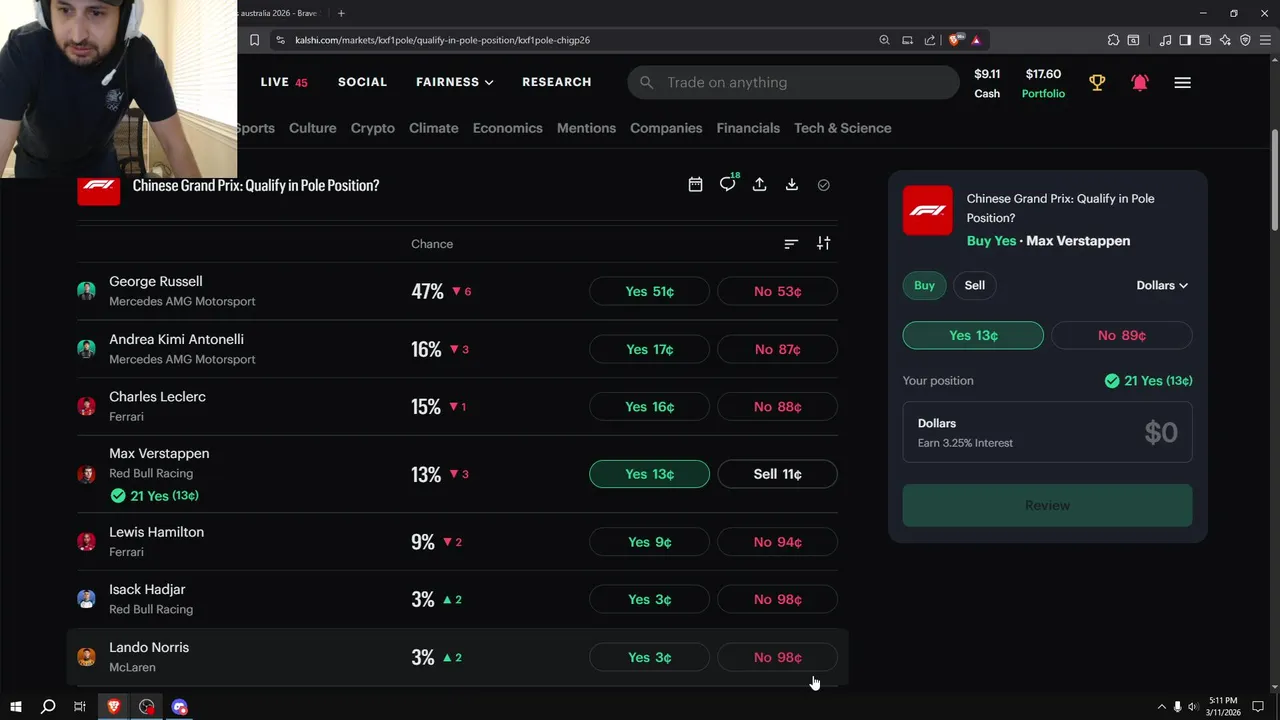The height and width of the screenshot is (720, 1280).
Task: Switch to the Culture category
Action: click(312, 128)
